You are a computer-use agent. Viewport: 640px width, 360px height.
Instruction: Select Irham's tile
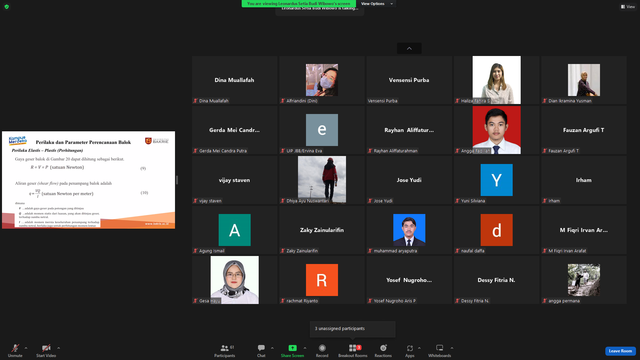[x=584, y=180]
